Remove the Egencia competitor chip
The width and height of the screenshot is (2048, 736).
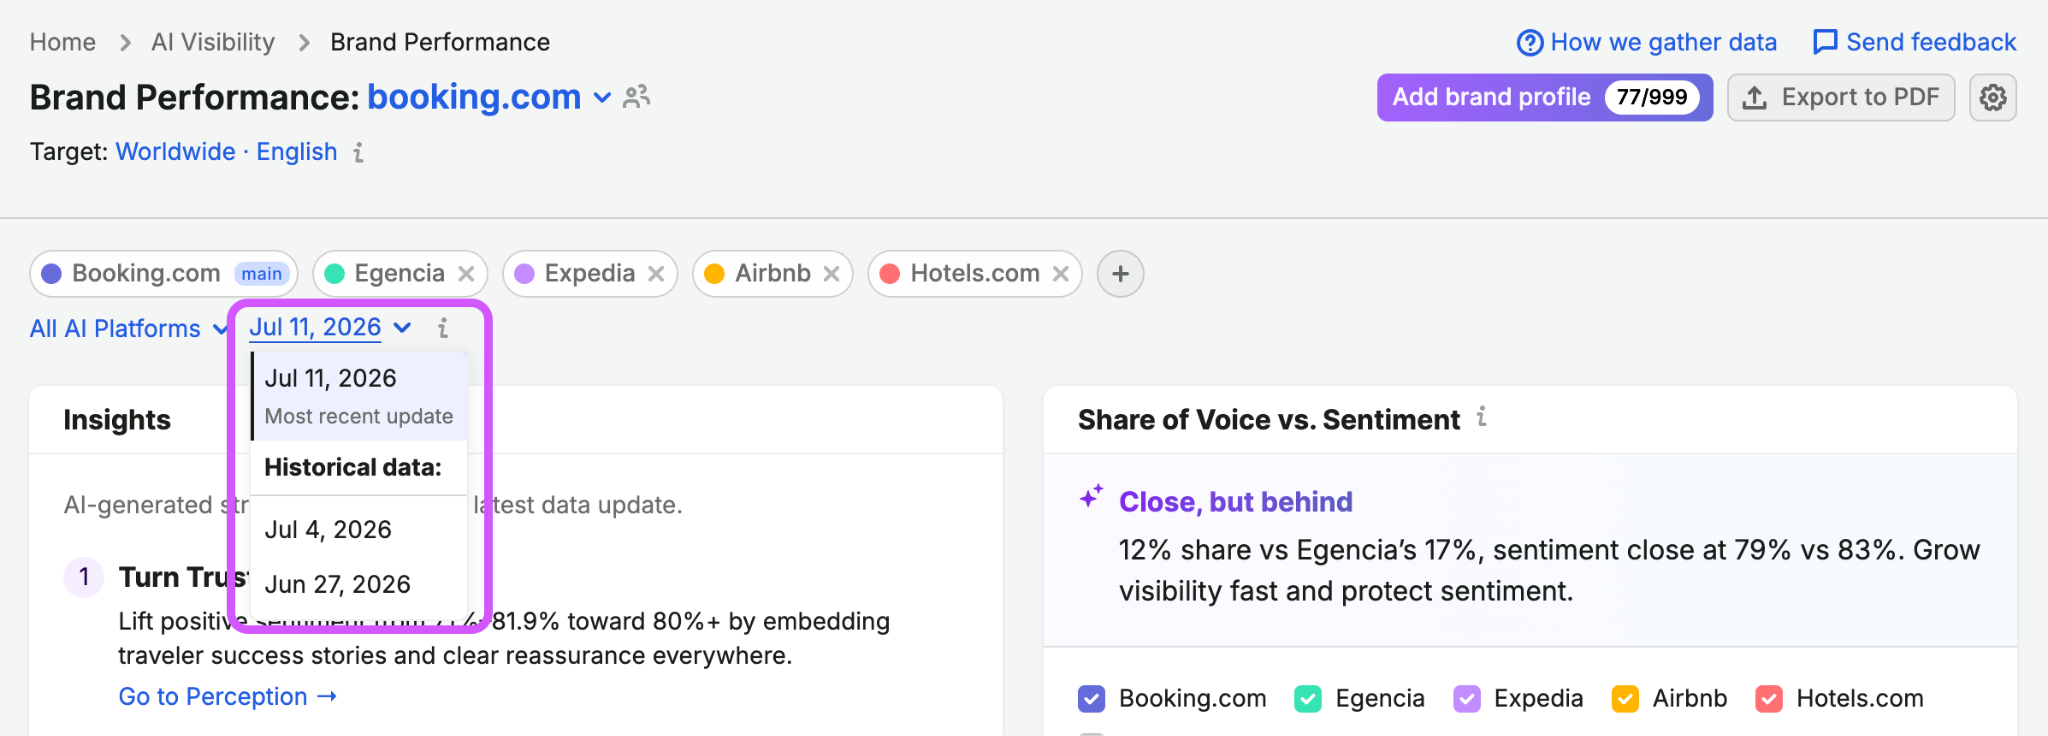[466, 274]
